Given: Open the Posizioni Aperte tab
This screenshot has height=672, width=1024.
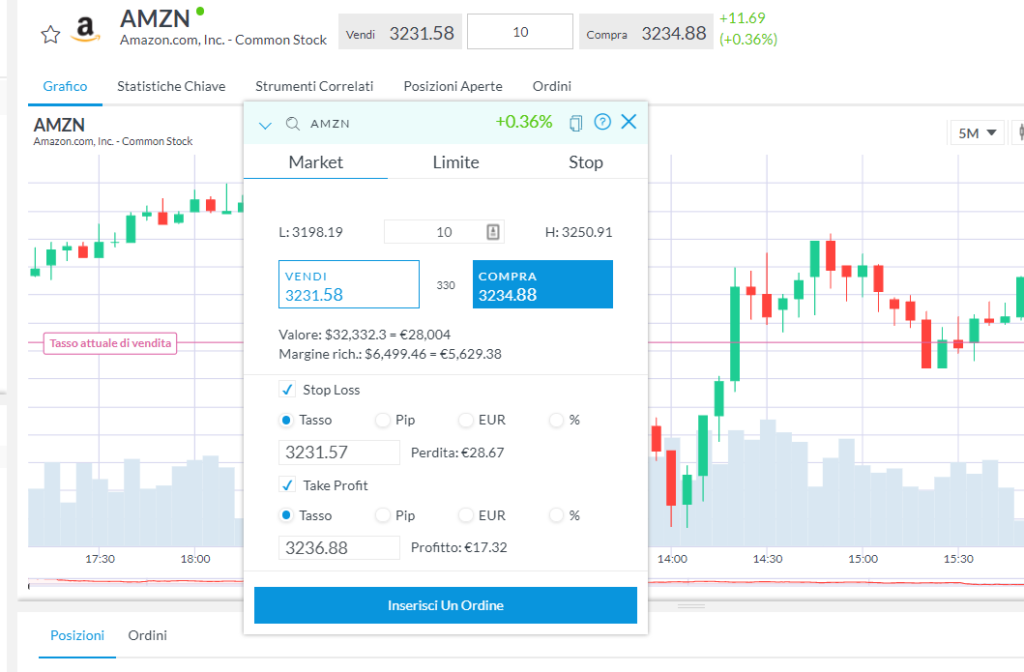Looking at the screenshot, I should [x=453, y=86].
